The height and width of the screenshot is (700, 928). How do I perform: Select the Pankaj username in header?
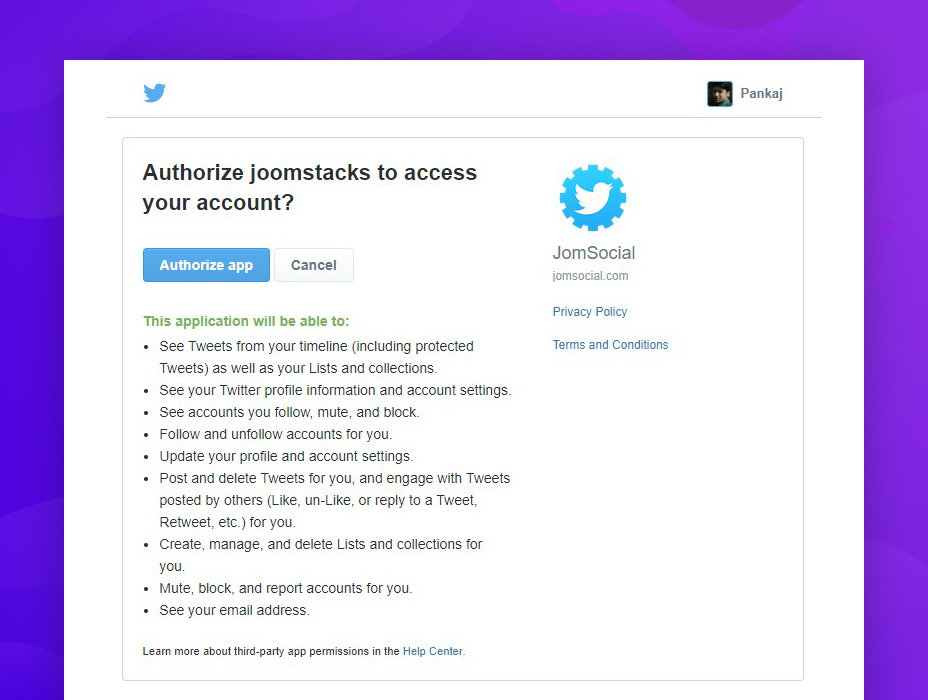761,93
